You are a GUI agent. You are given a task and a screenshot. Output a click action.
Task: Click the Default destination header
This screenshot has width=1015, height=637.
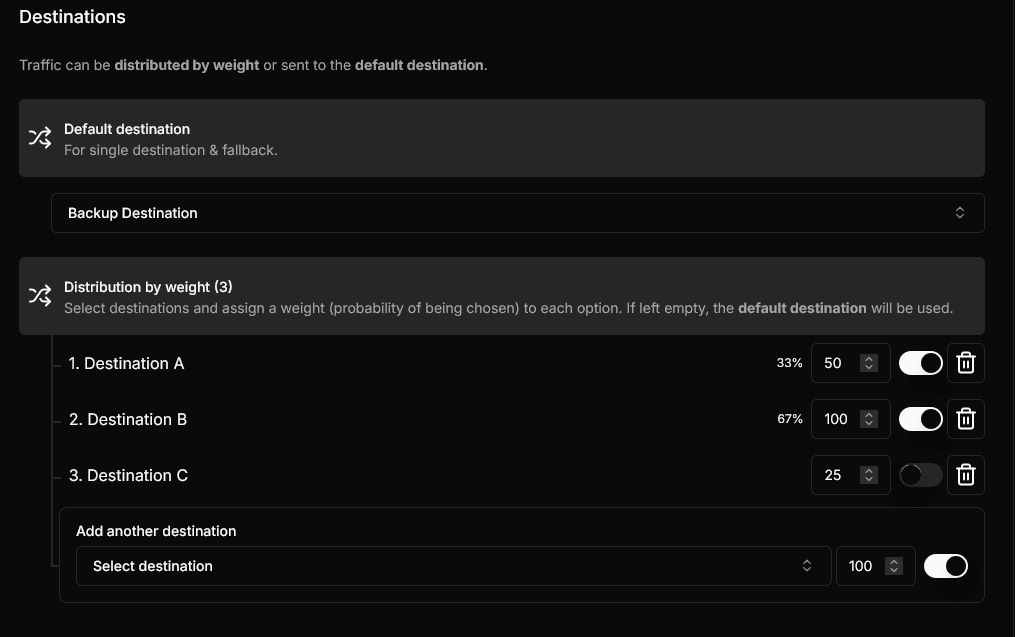tap(500, 138)
